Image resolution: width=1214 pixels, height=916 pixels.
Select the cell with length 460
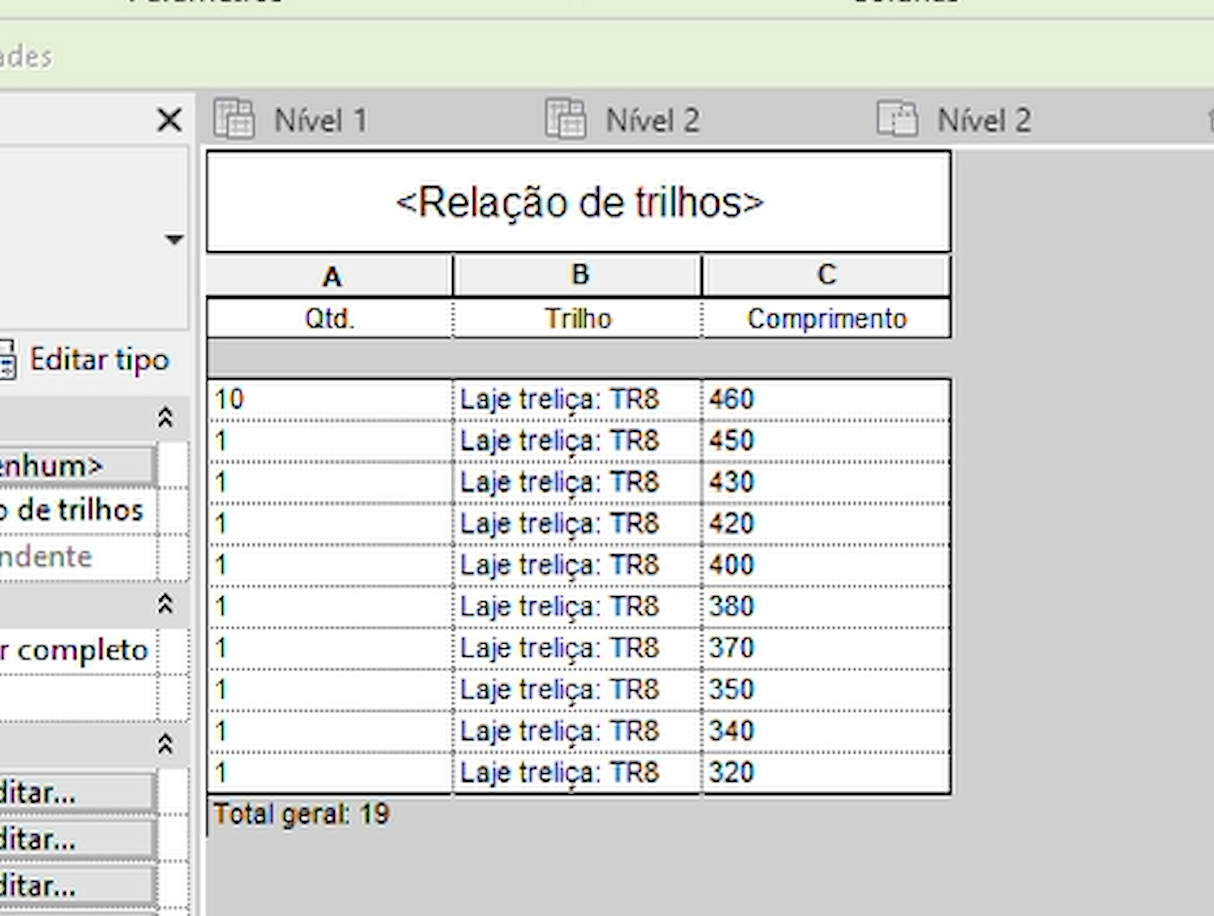pos(826,400)
